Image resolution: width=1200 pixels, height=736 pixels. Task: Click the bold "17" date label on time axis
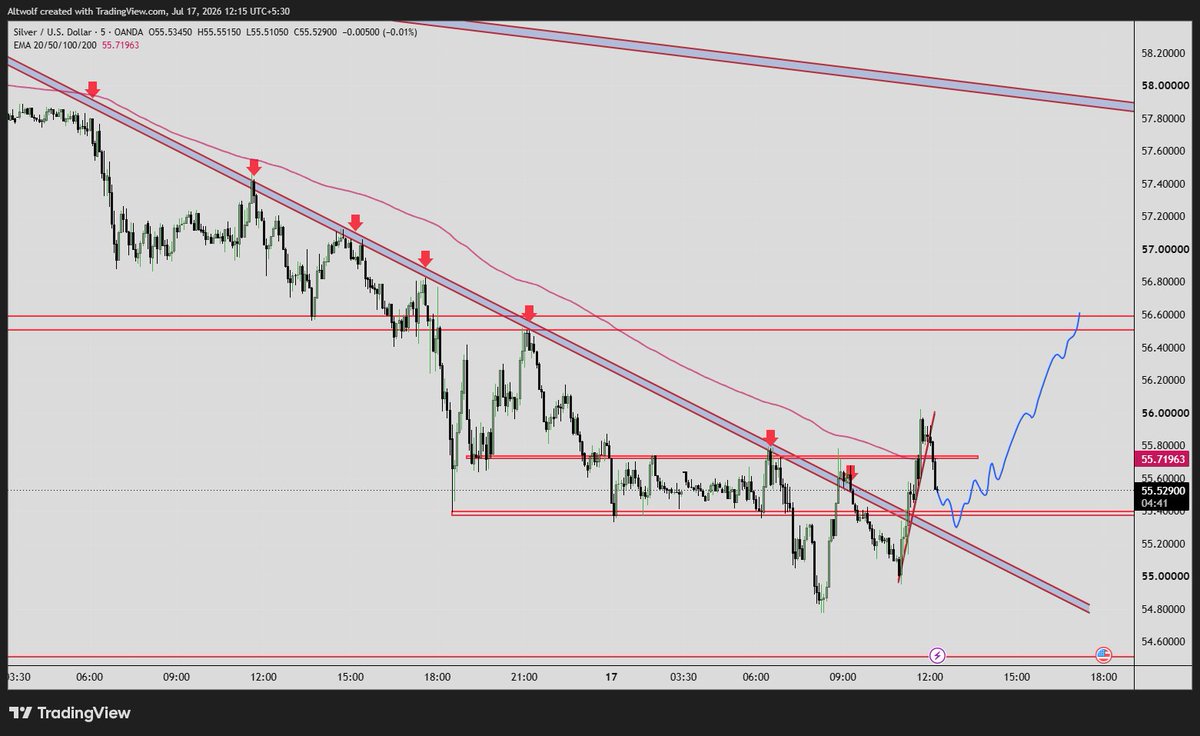[x=612, y=677]
